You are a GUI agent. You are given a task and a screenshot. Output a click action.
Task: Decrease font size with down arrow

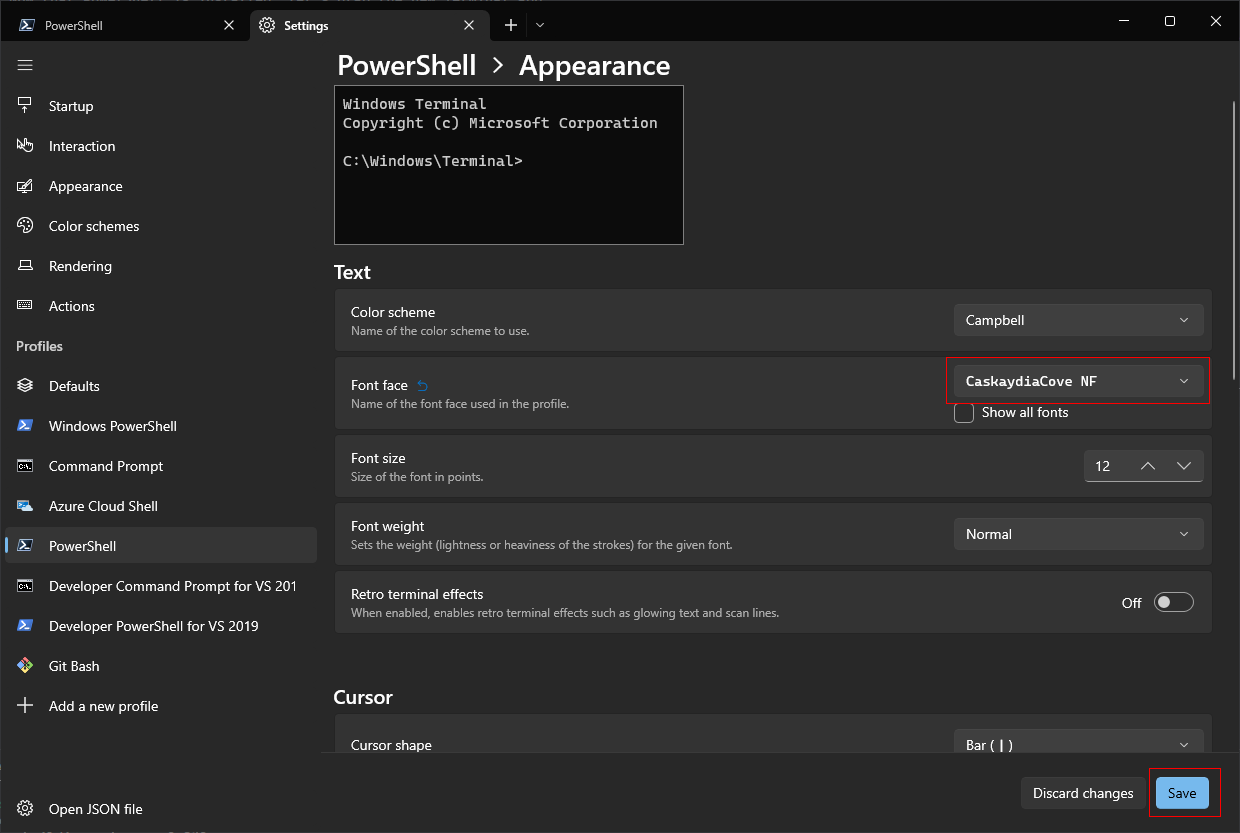(1184, 466)
